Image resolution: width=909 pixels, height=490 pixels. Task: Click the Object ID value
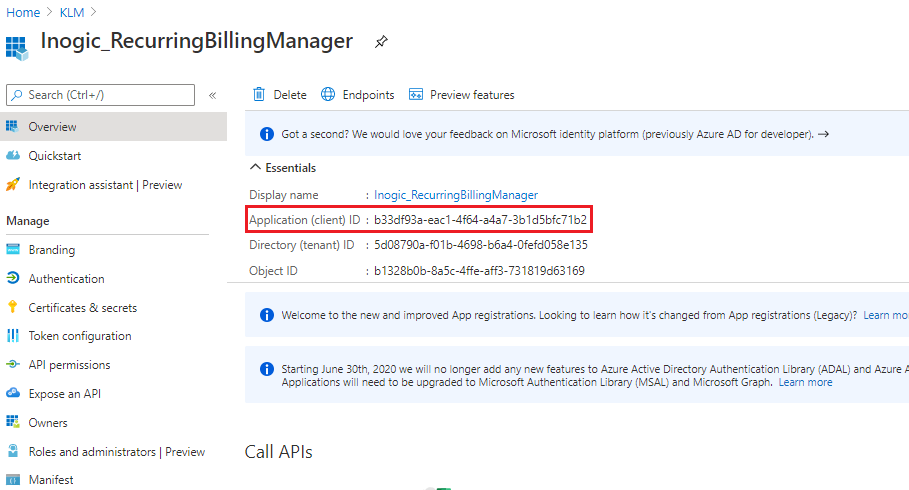tap(479, 271)
